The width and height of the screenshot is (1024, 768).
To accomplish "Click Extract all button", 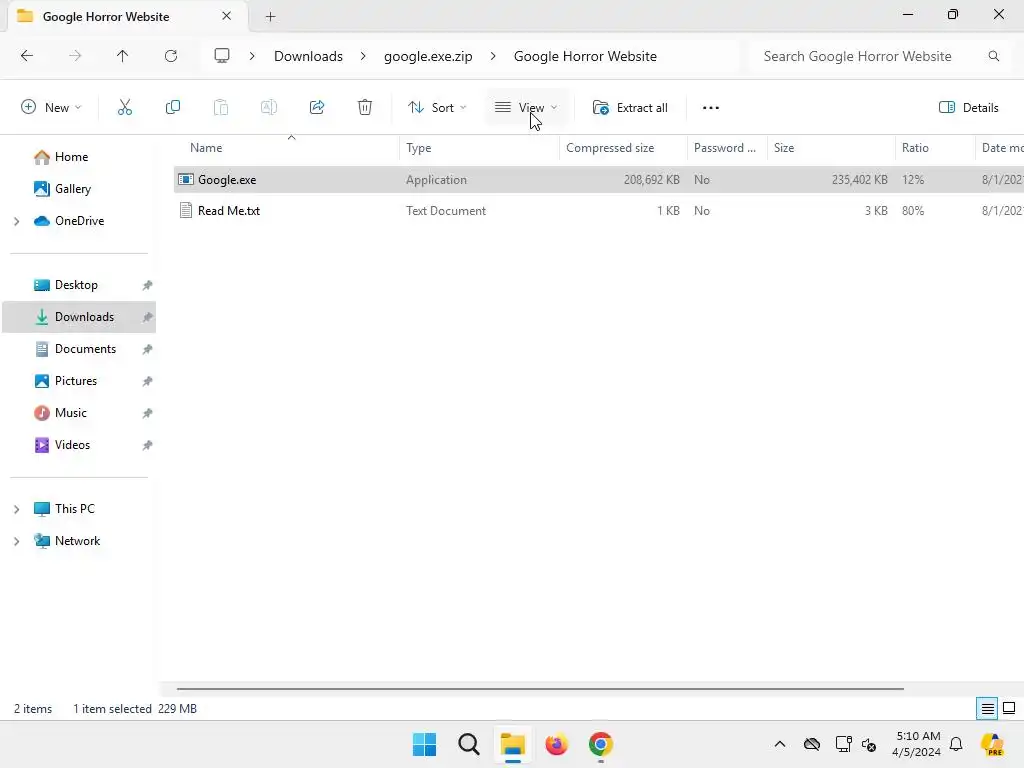I will pos(630,108).
